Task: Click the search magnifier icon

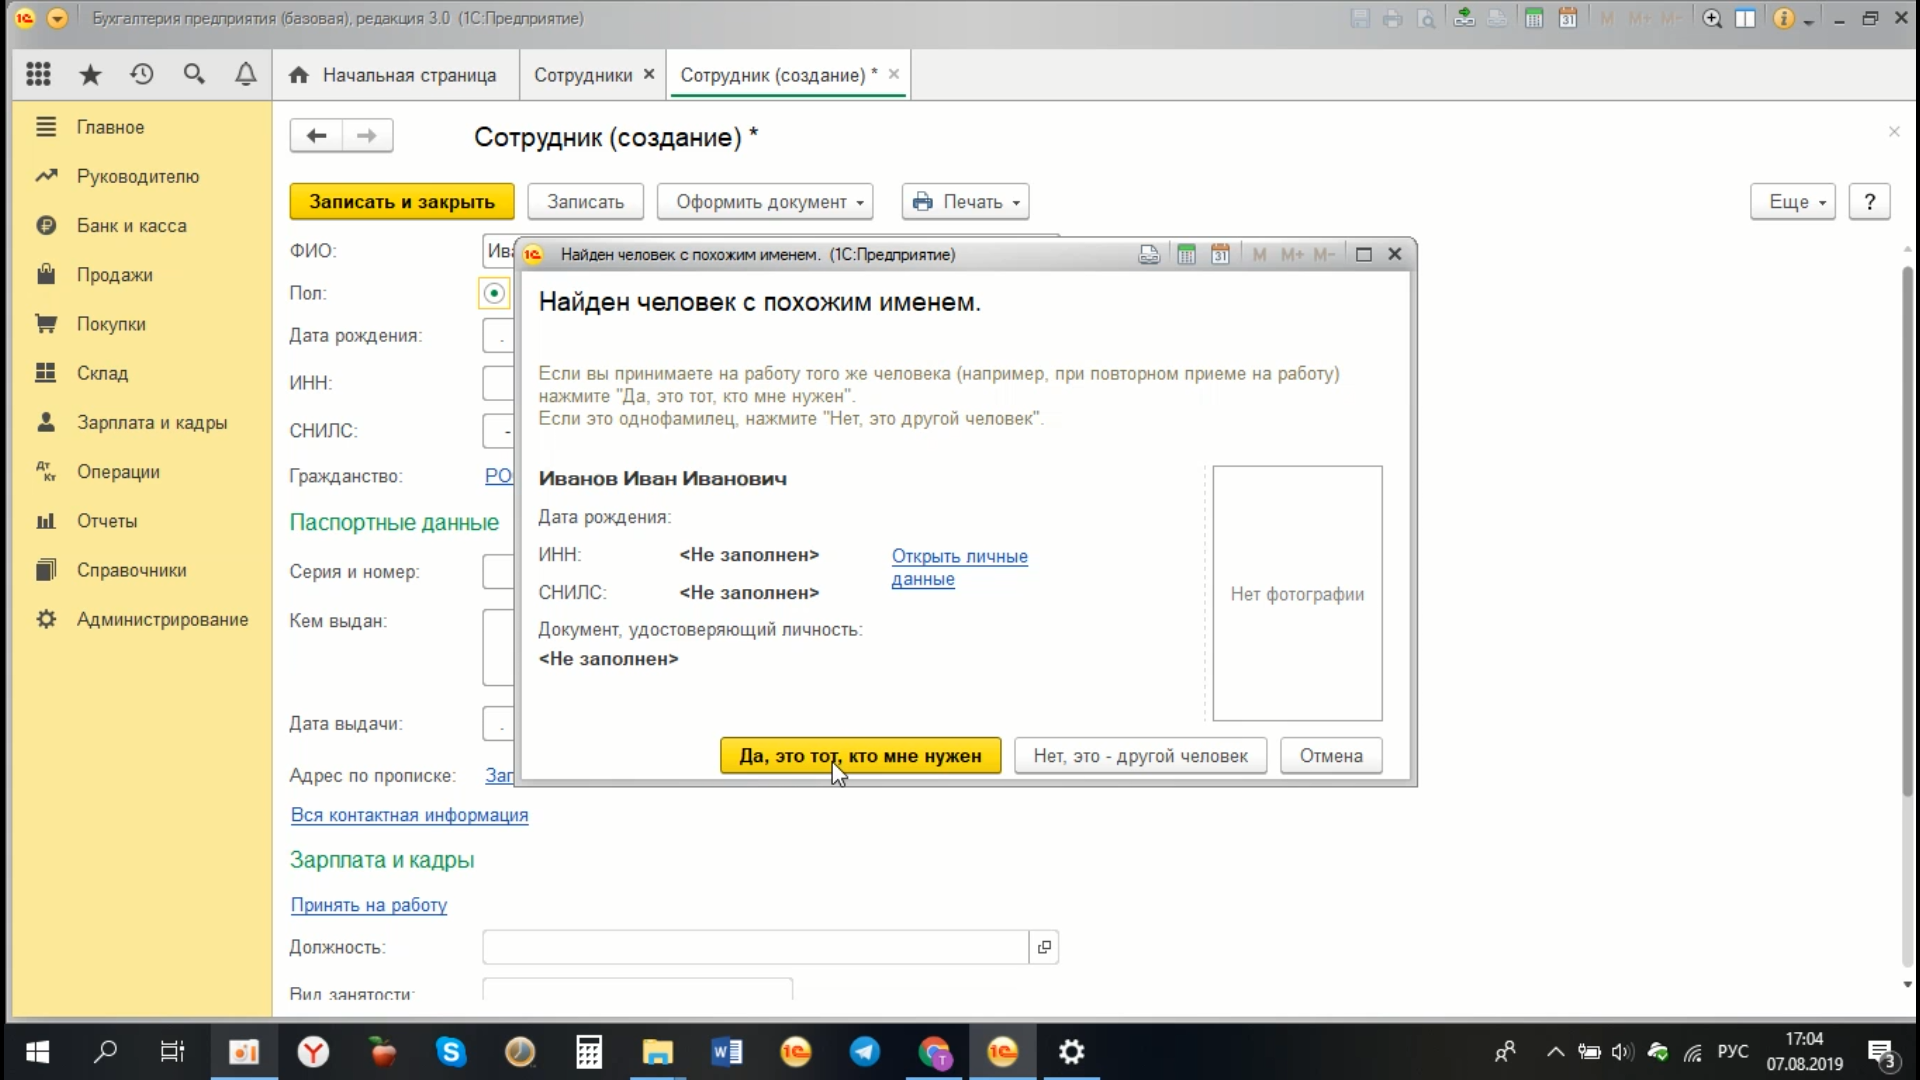Action: coord(194,74)
